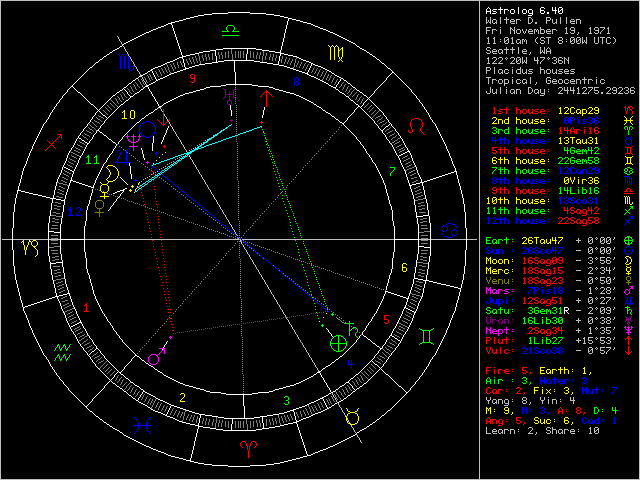Click the Capricorn glyph on the outer wheel
The image size is (640, 480).
[x=30, y=248]
